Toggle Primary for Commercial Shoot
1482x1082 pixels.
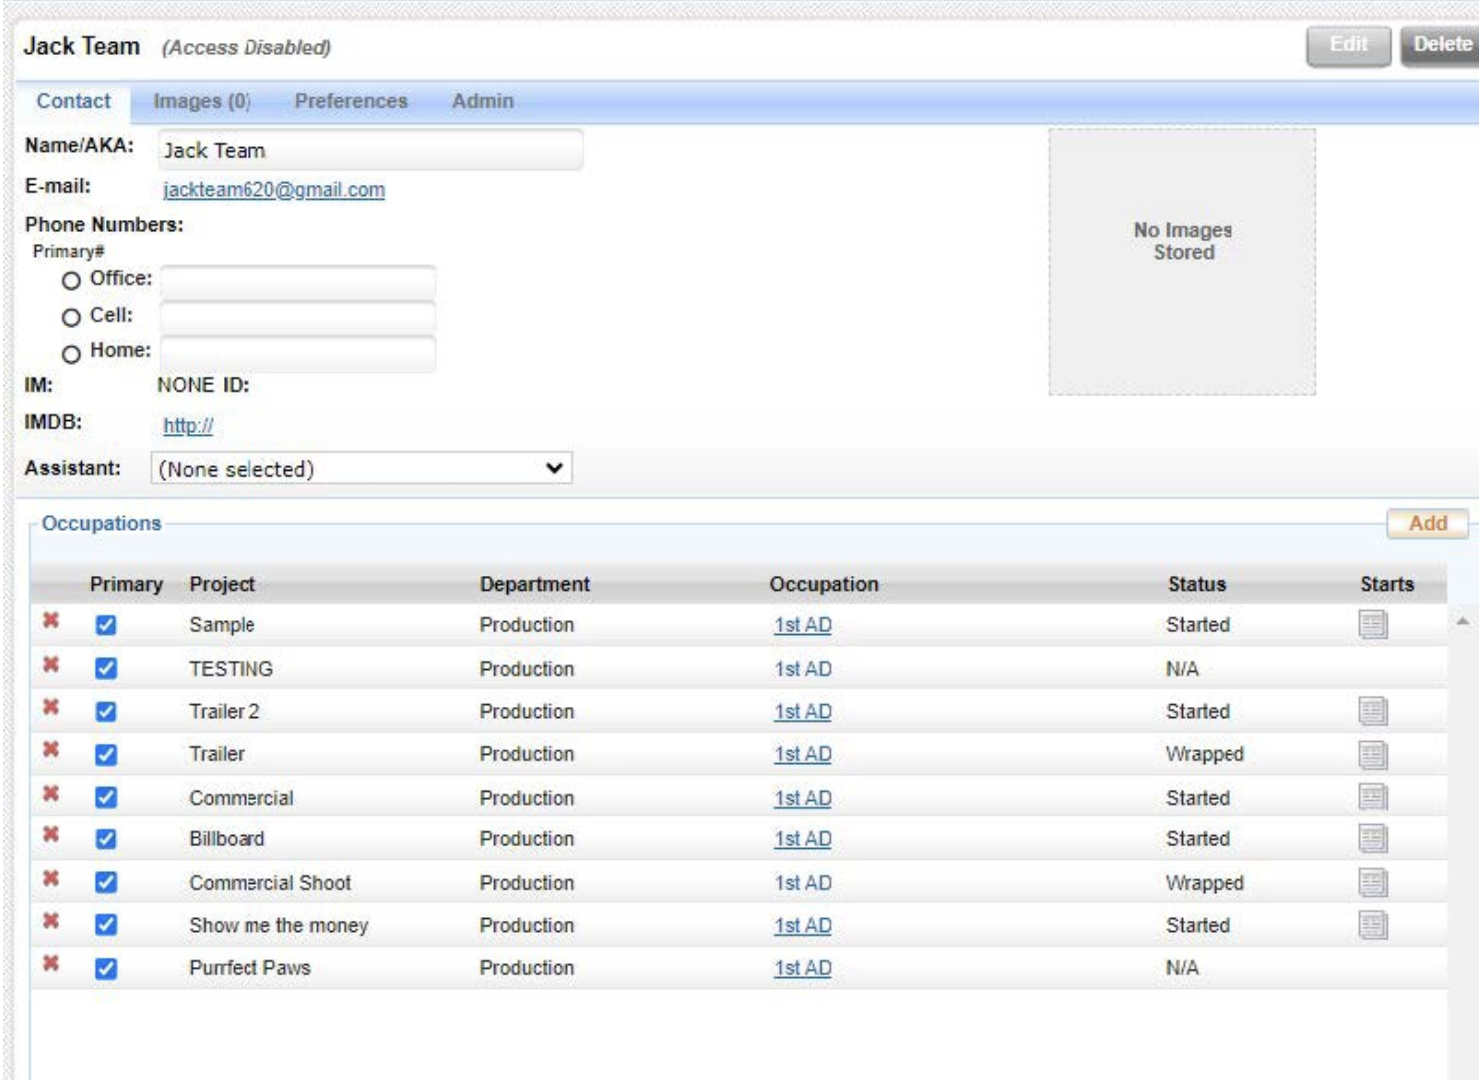(x=106, y=882)
